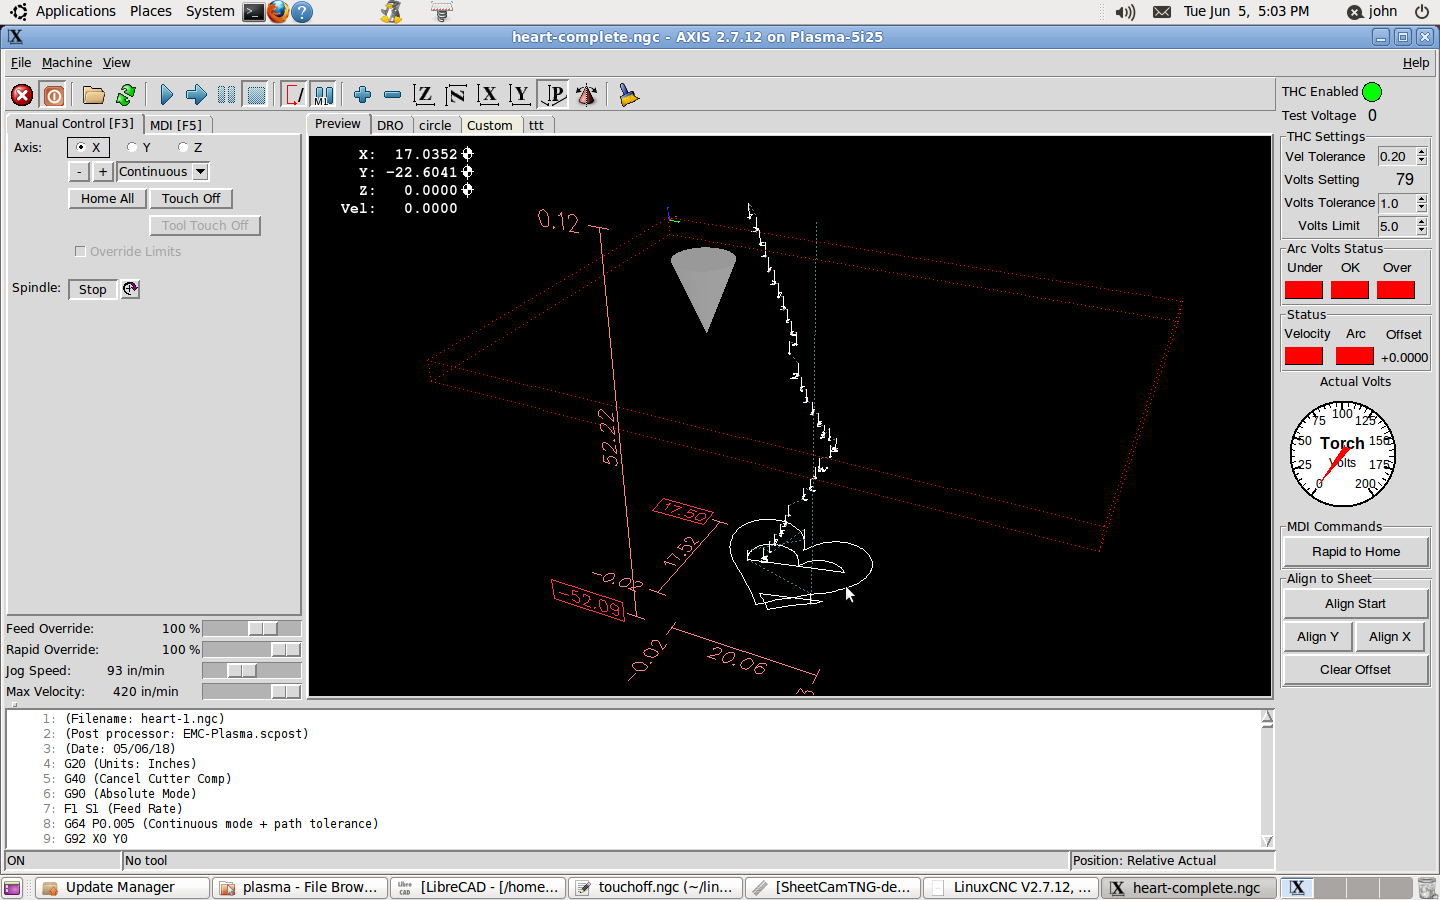Jog negative with the minus button
1440x900 pixels.
click(x=79, y=172)
